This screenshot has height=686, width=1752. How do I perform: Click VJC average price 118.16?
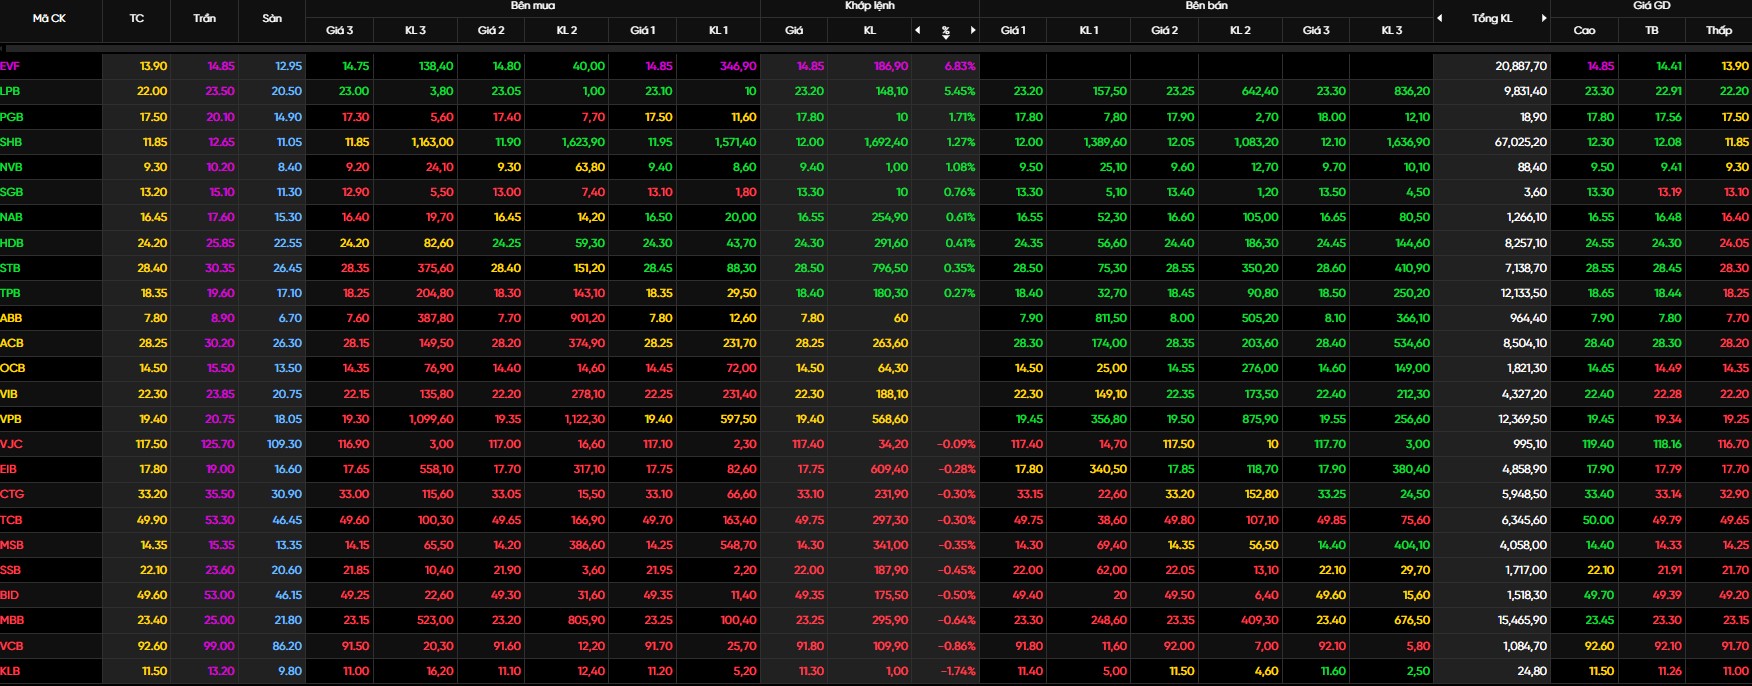pos(1667,444)
